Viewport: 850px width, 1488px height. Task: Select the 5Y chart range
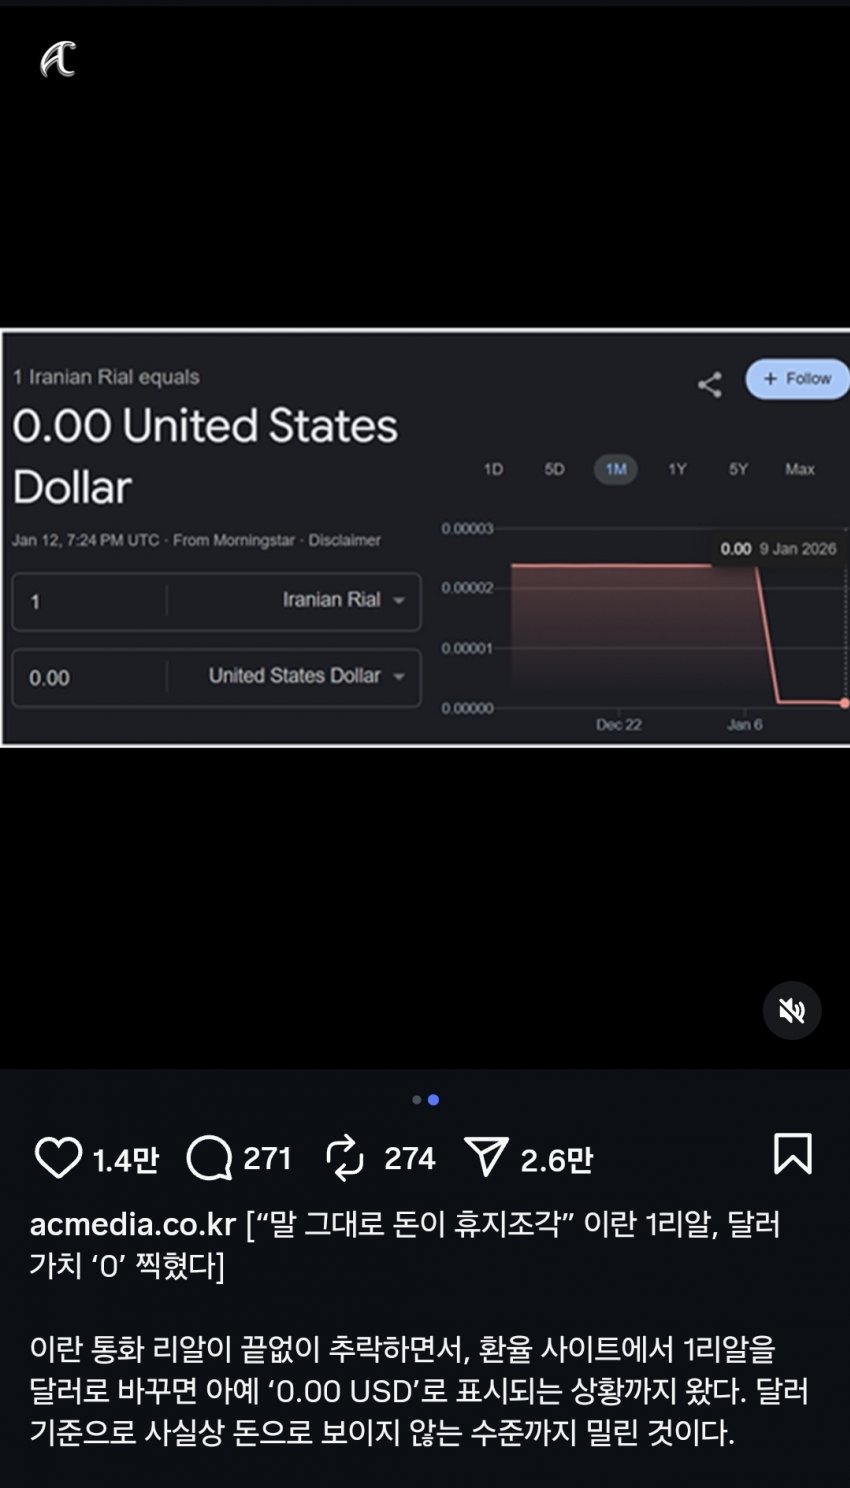[738, 469]
